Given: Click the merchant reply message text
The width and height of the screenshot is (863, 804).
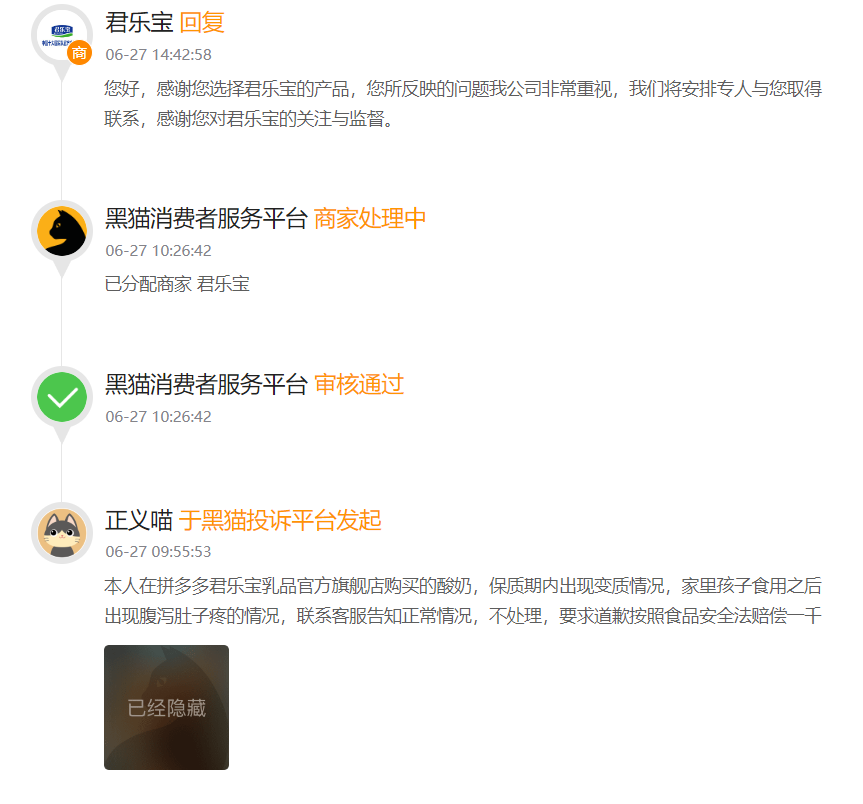Looking at the screenshot, I should (x=463, y=103).
